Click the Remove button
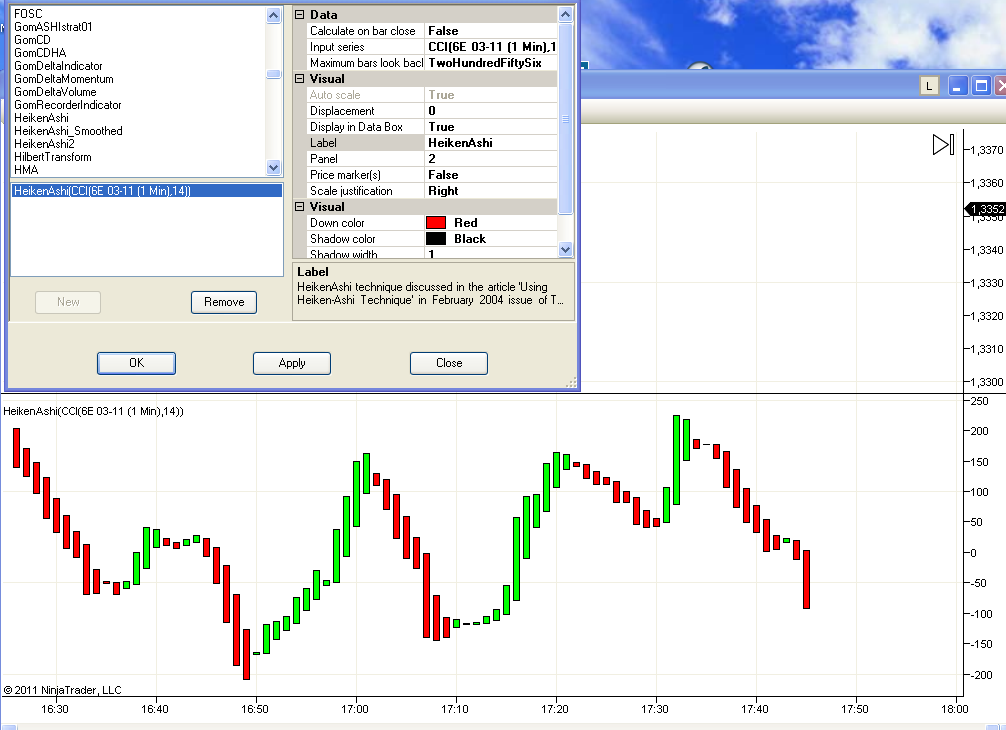 (x=224, y=302)
